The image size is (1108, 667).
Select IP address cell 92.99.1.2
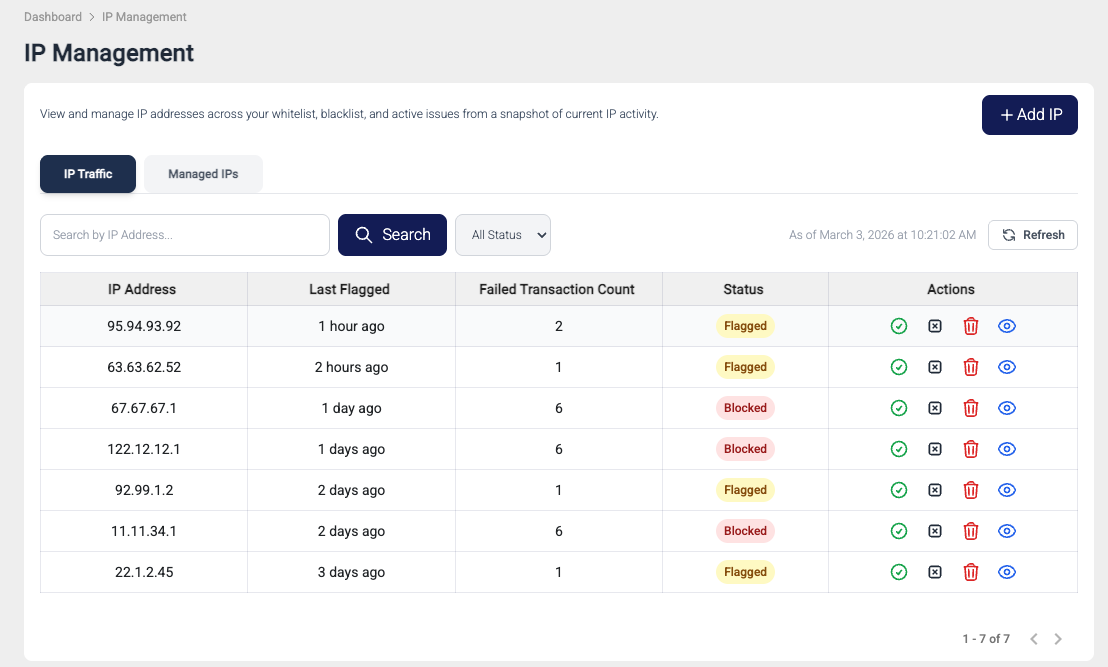pos(143,490)
